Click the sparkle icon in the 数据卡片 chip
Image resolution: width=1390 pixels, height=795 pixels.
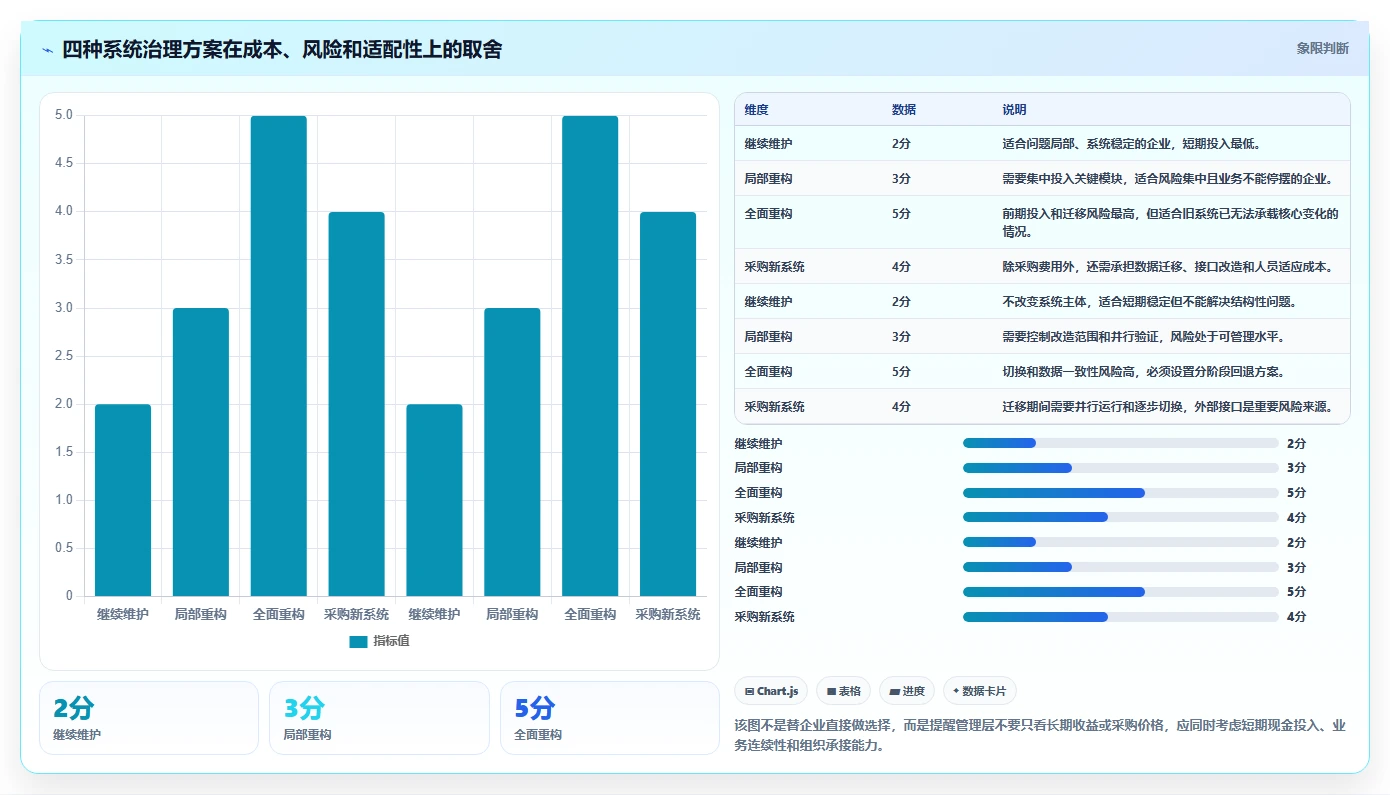pyautogui.click(x=956, y=691)
